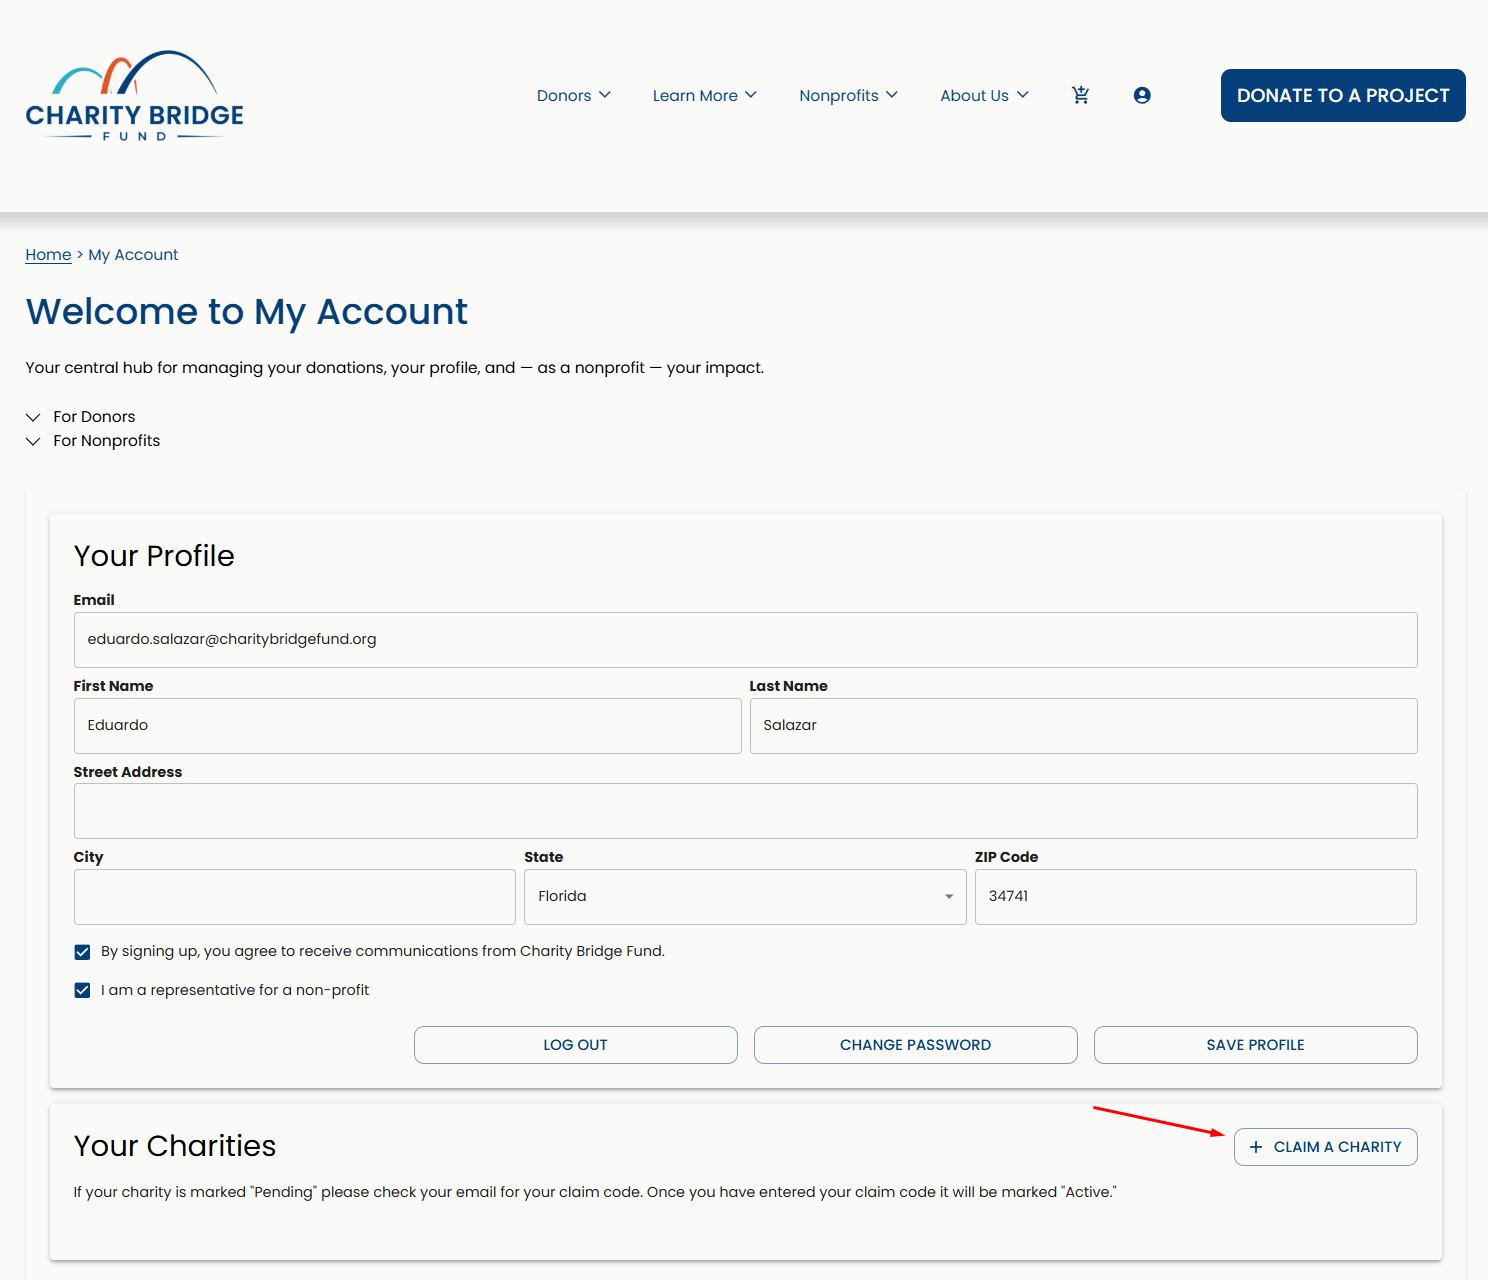1488x1280 pixels.
Task: Click the Welcome to My Account heading
Action: (x=246, y=312)
